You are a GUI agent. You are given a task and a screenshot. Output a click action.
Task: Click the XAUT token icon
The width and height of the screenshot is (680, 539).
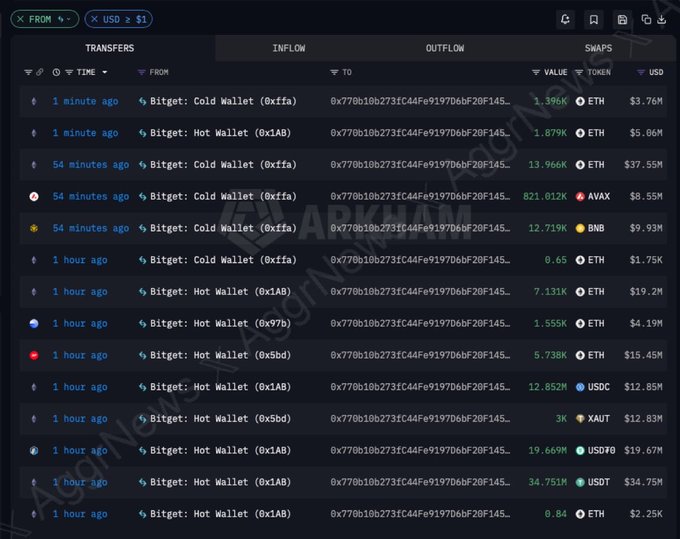580,419
